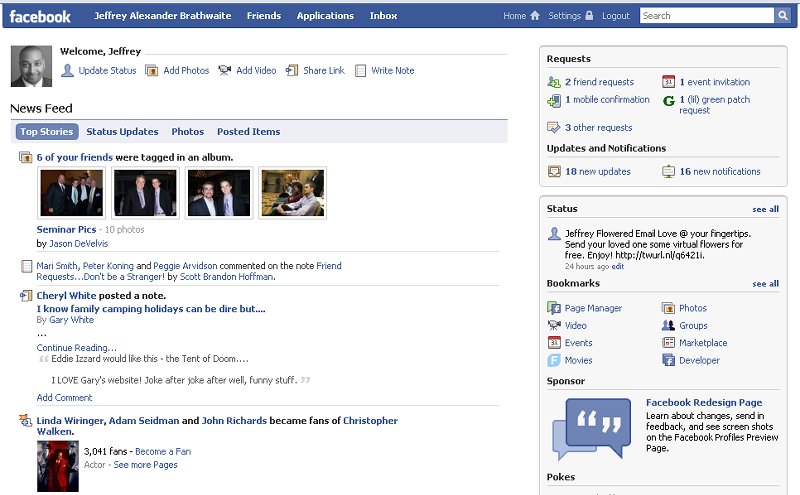The width and height of the screenshot is (800, 495).
Task: Open 18 new updates link
Action: (597, 172)
